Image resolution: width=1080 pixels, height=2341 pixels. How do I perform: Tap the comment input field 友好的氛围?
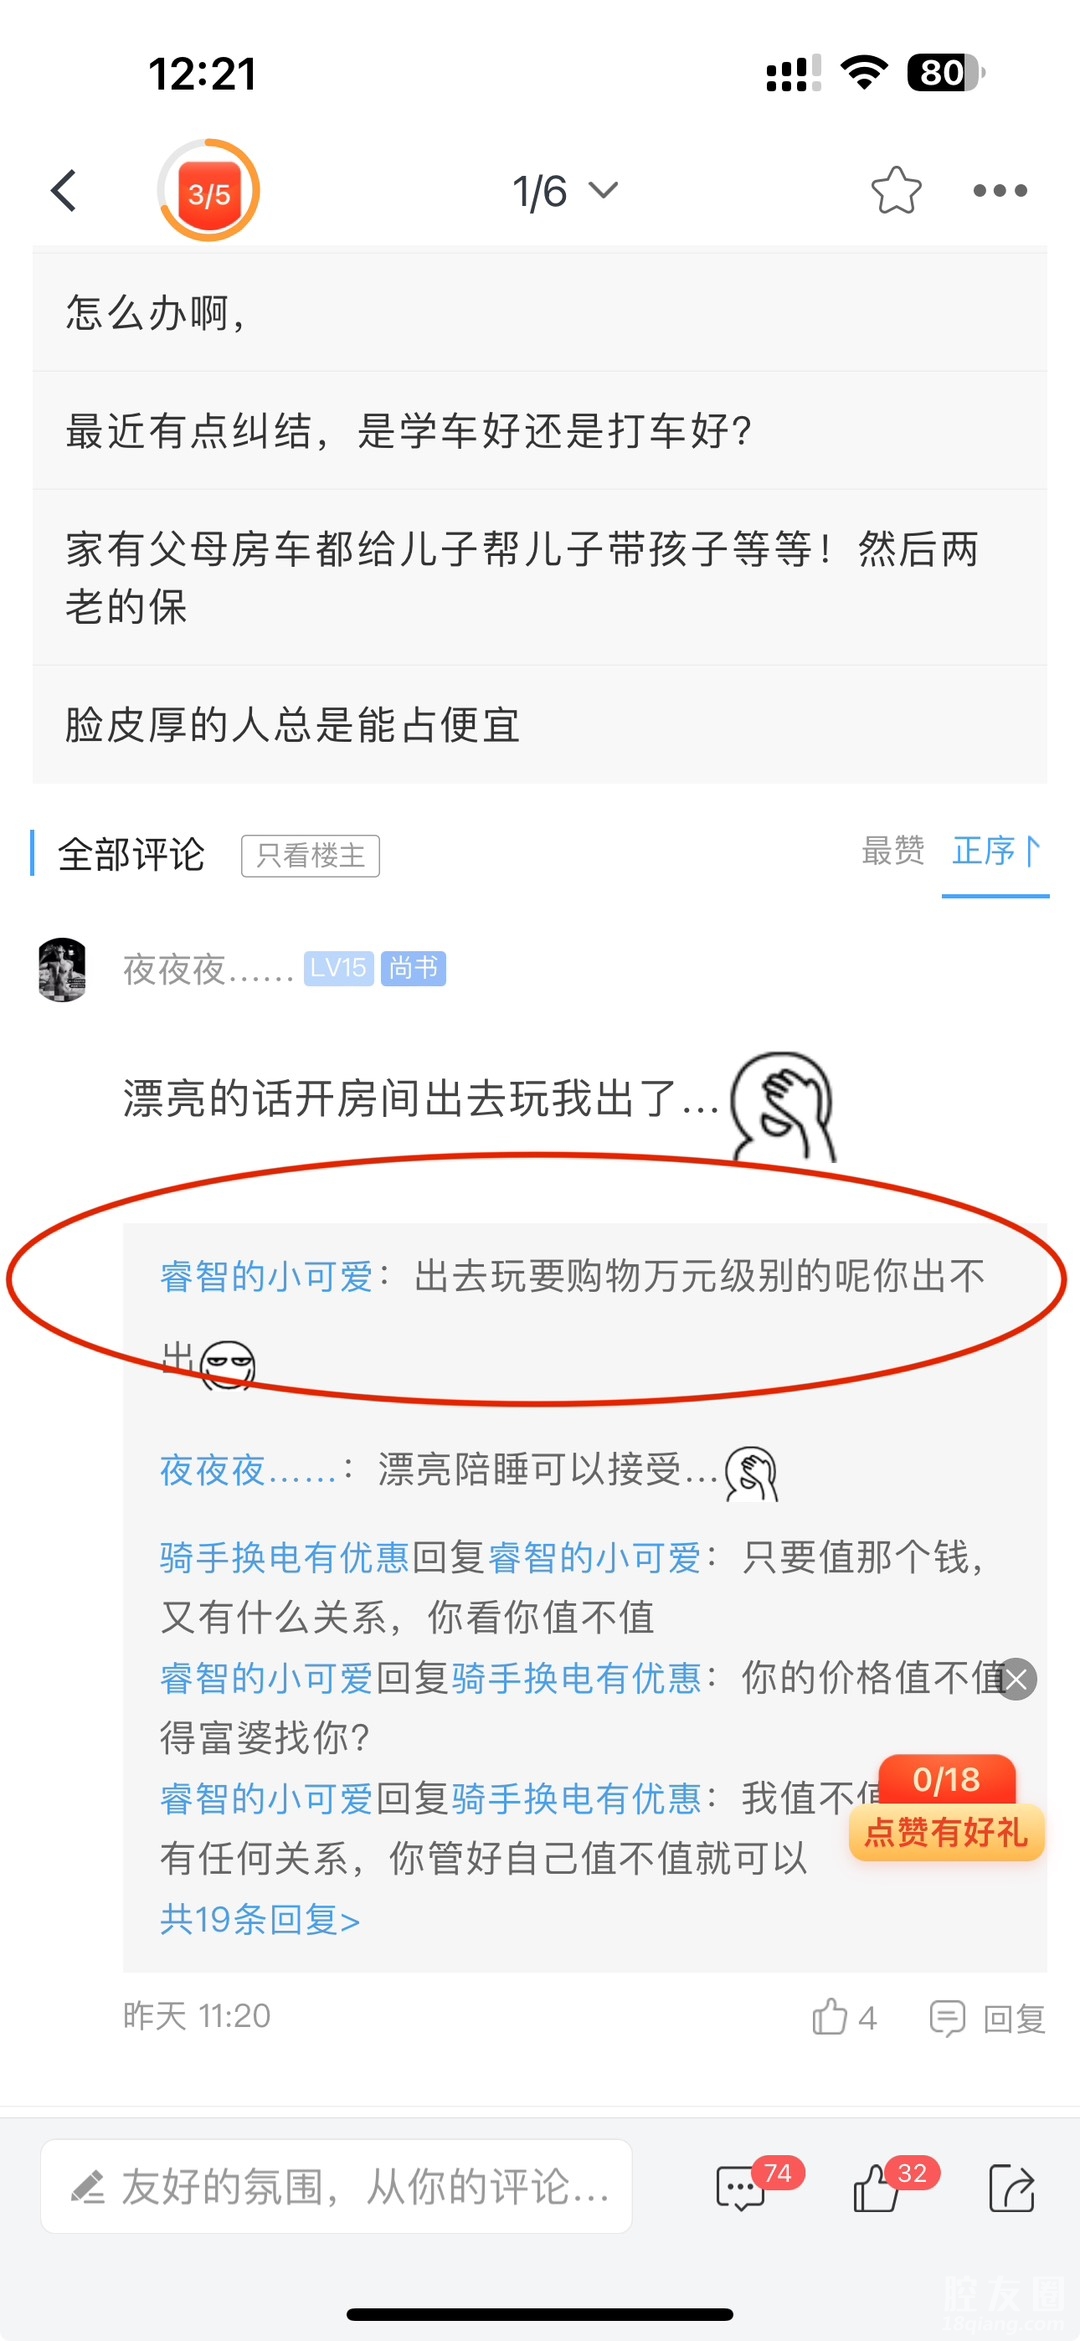[x=336, y=2187]
